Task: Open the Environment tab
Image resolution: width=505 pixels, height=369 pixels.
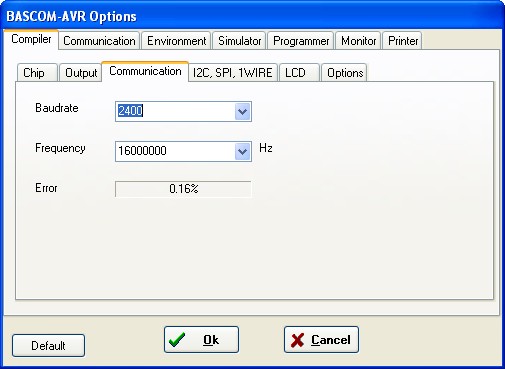Action: pos(176,41)
